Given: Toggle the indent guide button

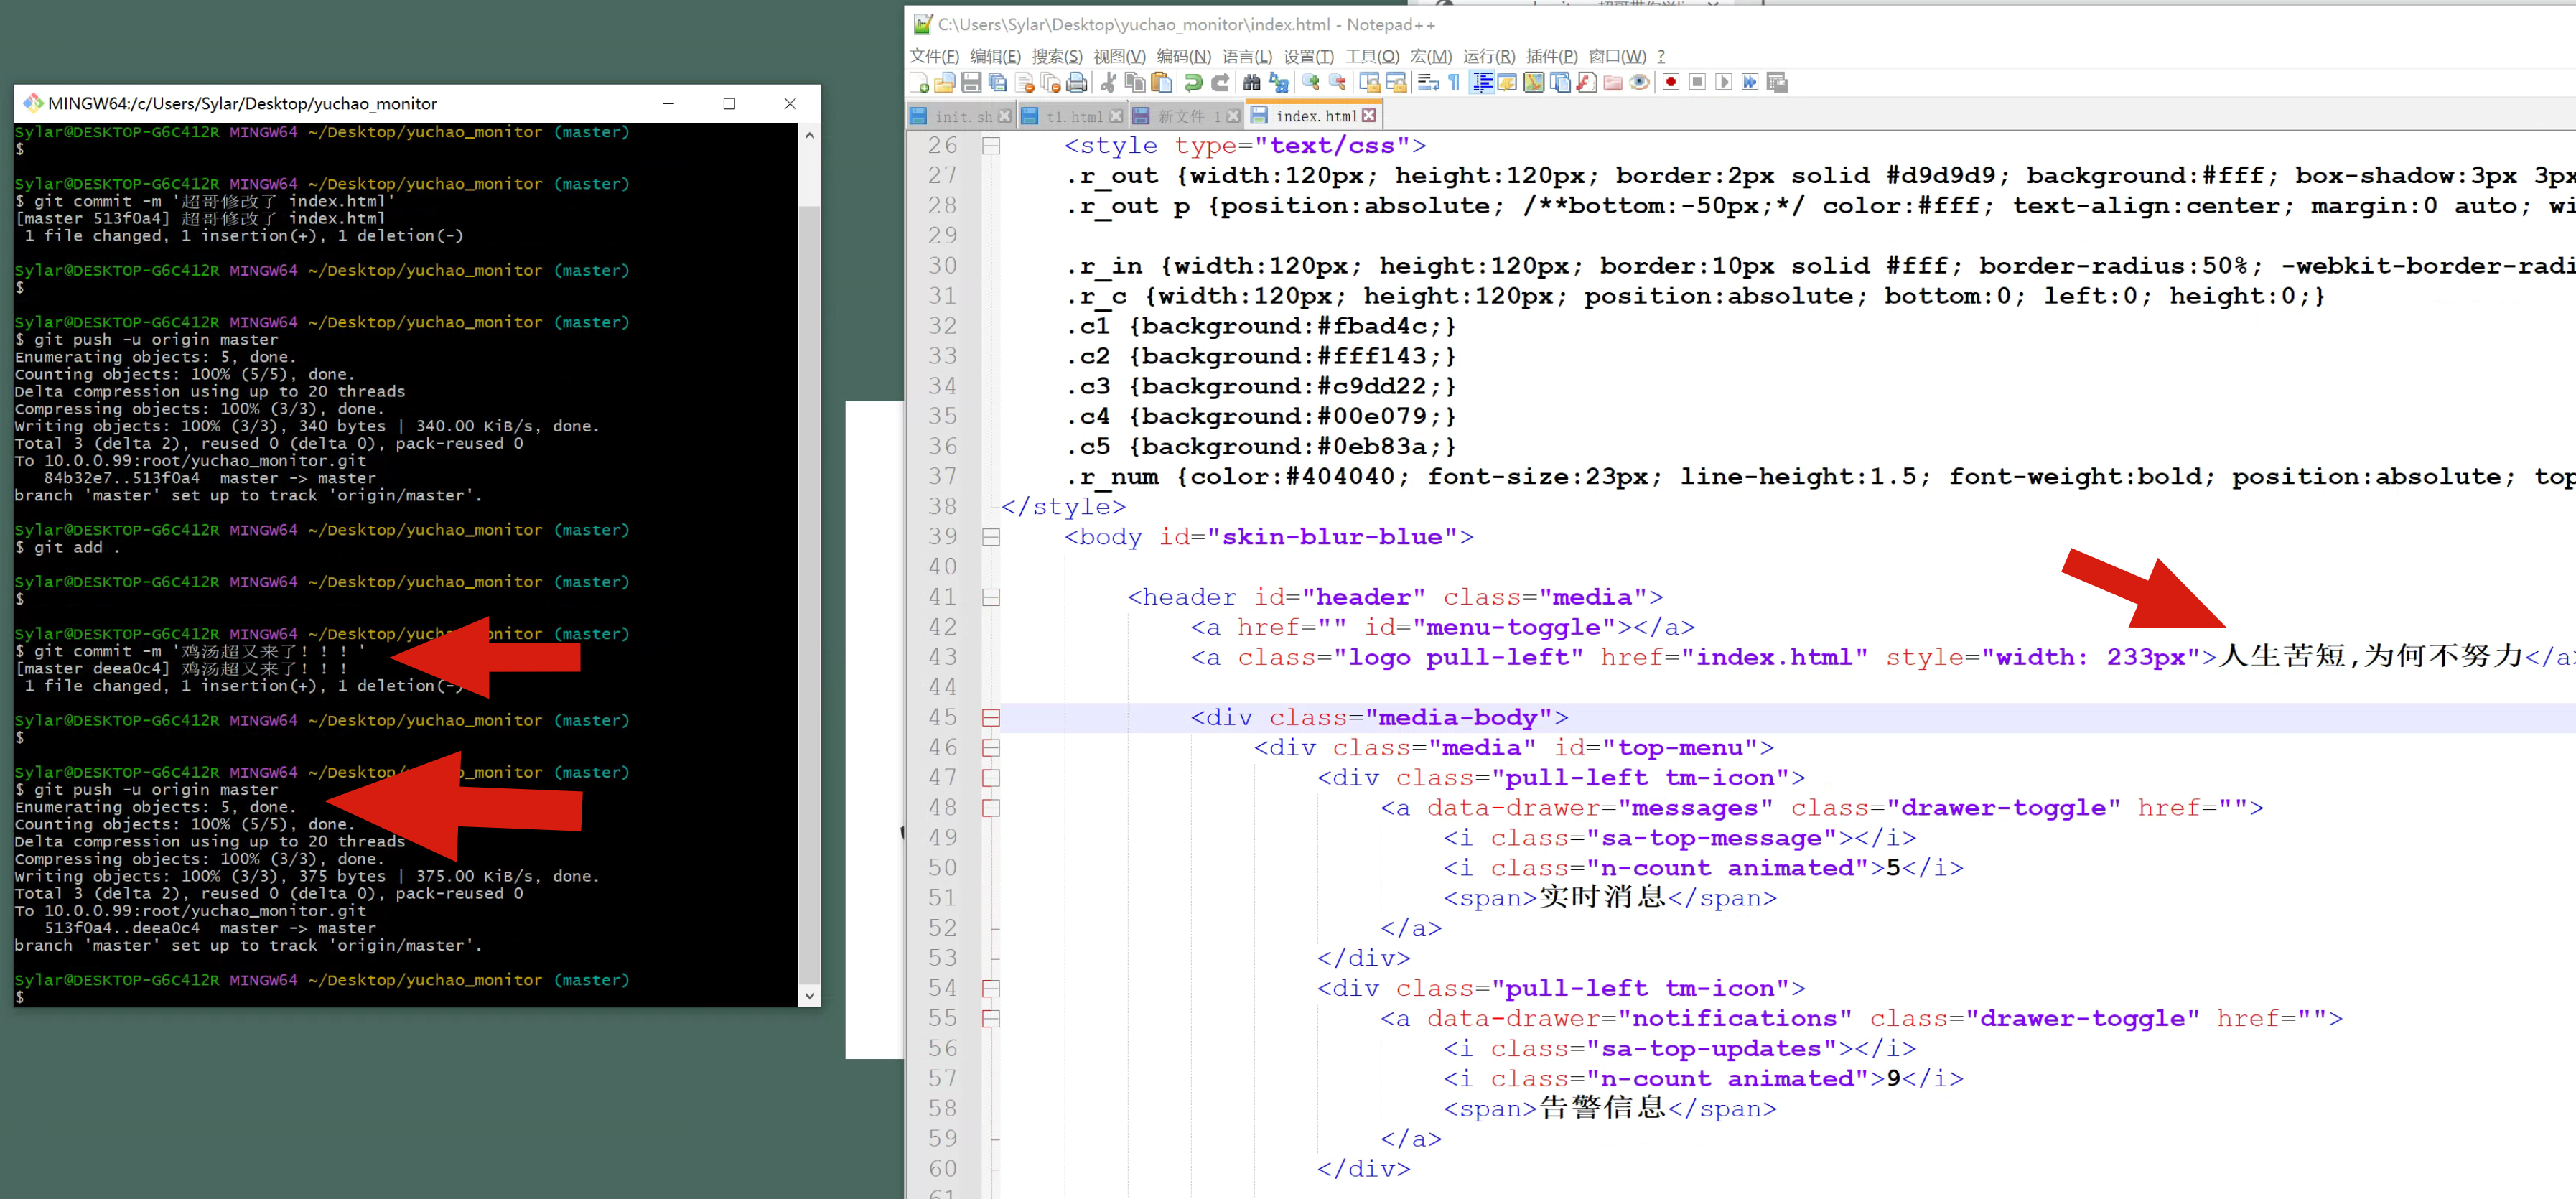Looking at the screenshot, I should [x=1482, y=83].
